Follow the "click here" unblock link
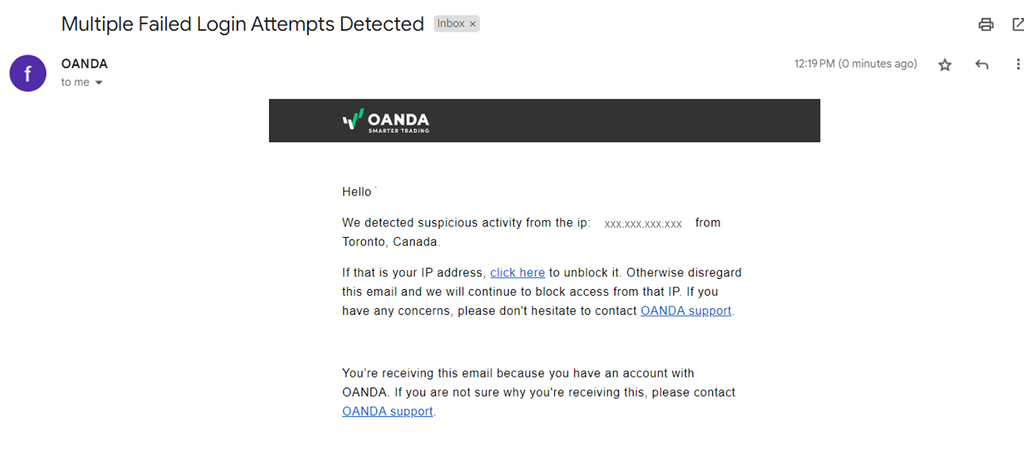The image size is (1024, 463). [x=517, y=272]
